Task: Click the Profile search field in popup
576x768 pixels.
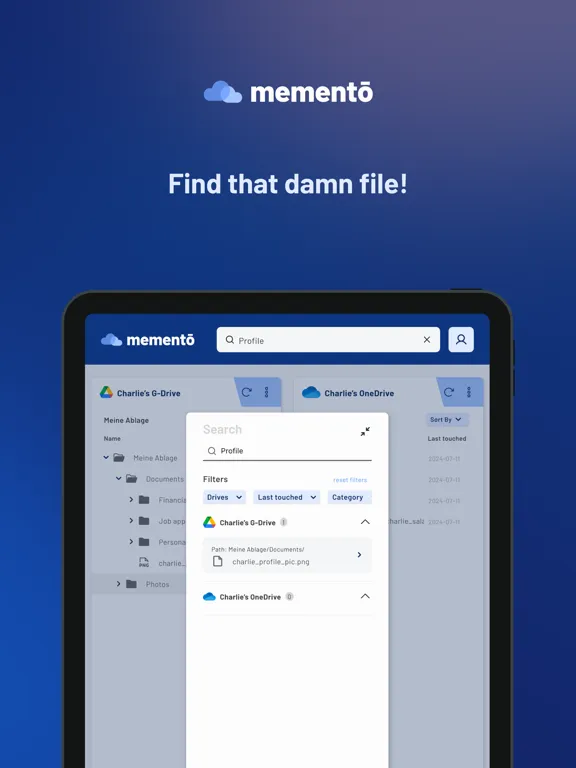Action: (287, 451)
